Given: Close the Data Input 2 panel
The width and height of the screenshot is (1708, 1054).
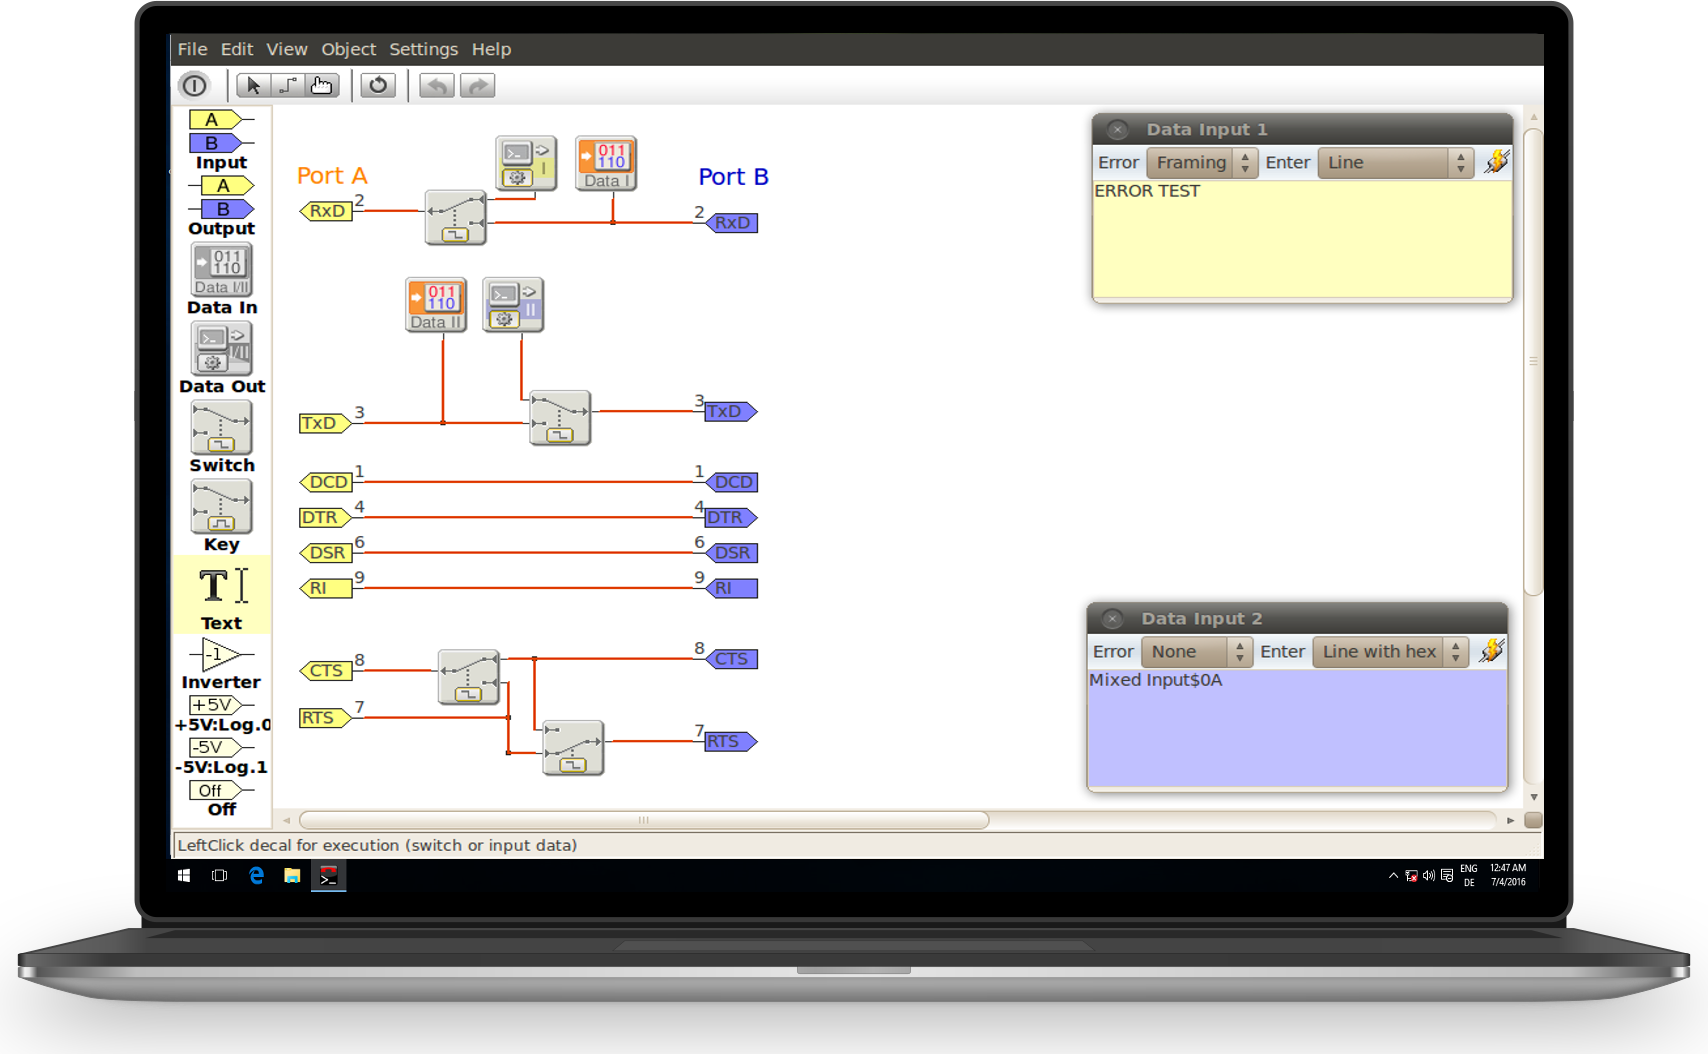Looking at the screenshot, I should click(1112, 619).
